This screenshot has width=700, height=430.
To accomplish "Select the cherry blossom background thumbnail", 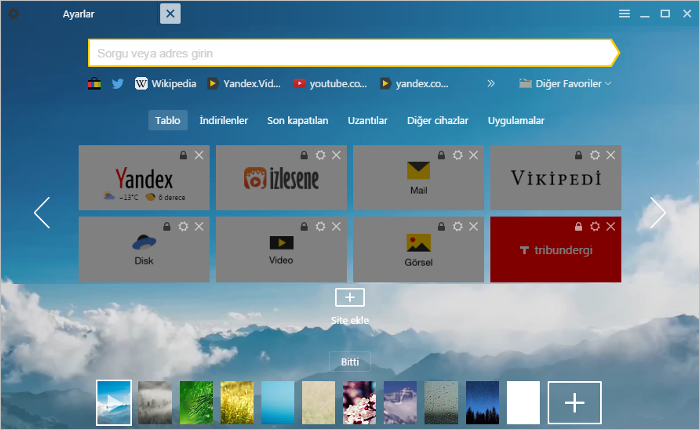I will pyautogui.click(x=359, y=402).
